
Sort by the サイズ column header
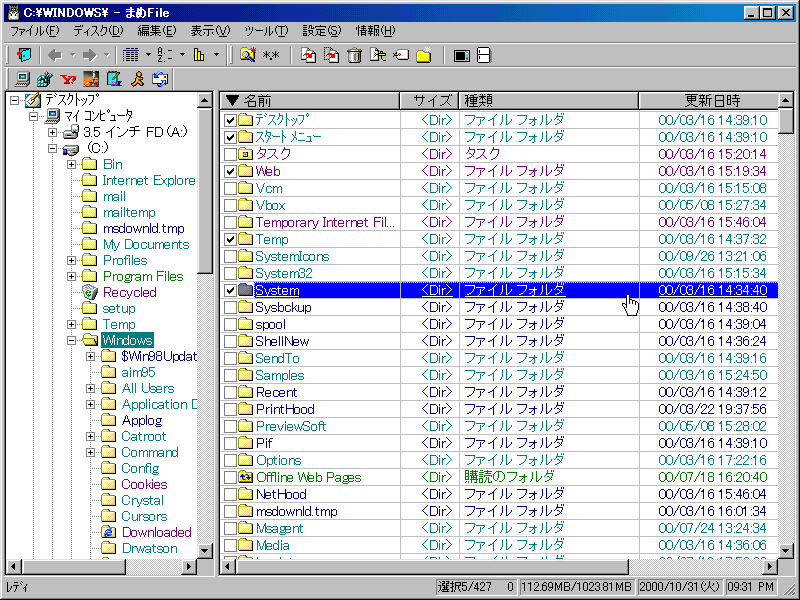(x=430, y=101)
